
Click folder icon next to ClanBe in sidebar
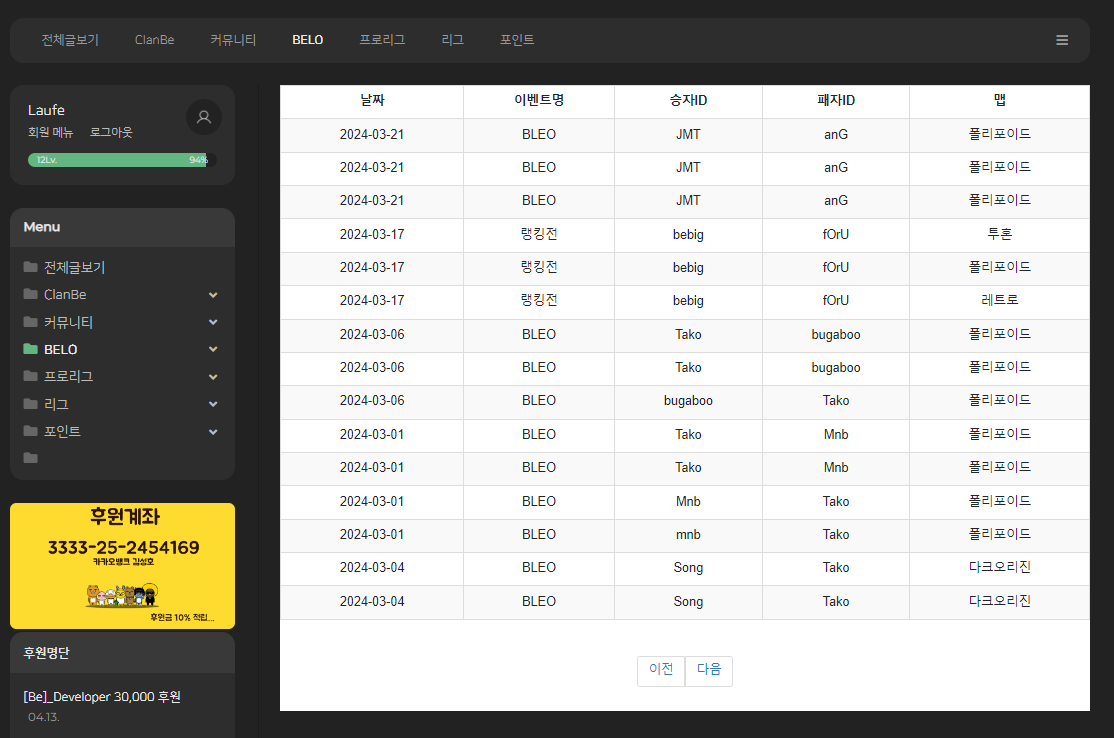click(31, 294)
